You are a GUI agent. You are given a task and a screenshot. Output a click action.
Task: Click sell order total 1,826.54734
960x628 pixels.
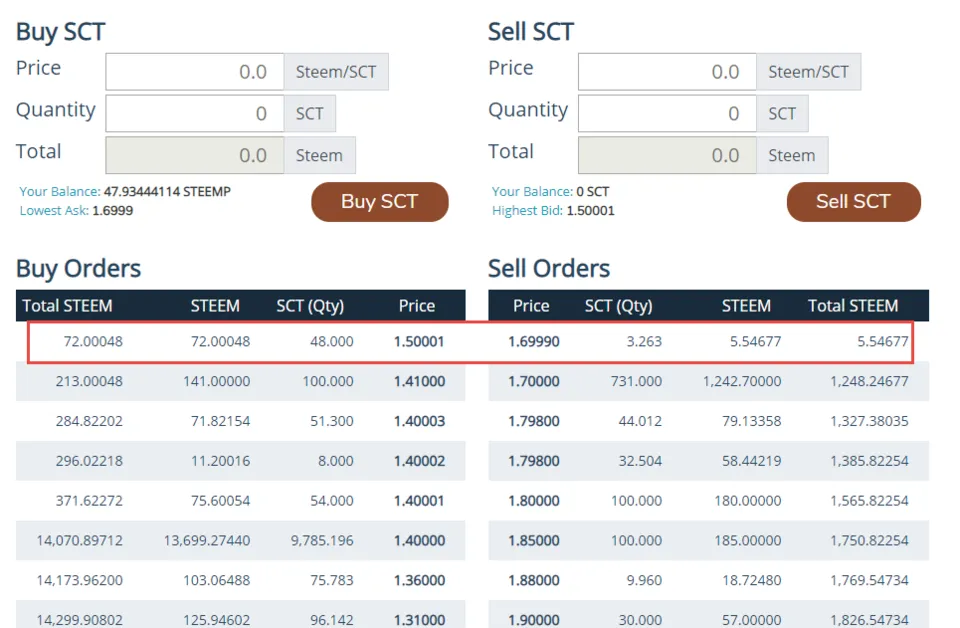pyautogui.click(x=869, y=619)
